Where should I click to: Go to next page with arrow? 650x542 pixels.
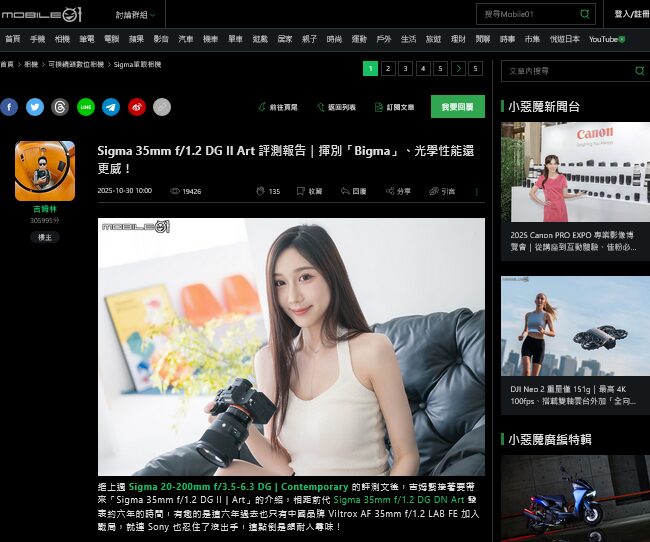(x=458, y=69)
